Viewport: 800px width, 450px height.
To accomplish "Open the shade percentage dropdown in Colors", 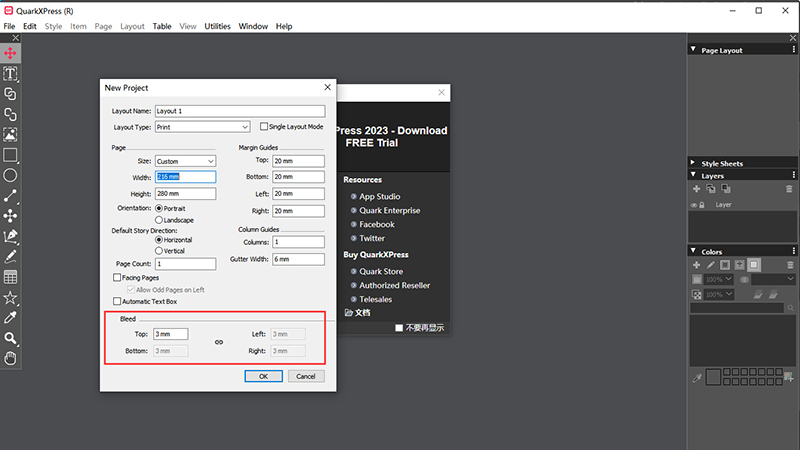I will [x=719, y=279].
